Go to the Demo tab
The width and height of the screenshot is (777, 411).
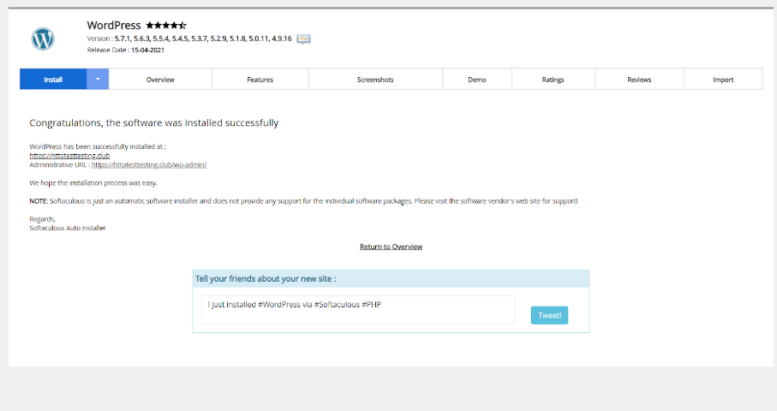pos(476,80)
